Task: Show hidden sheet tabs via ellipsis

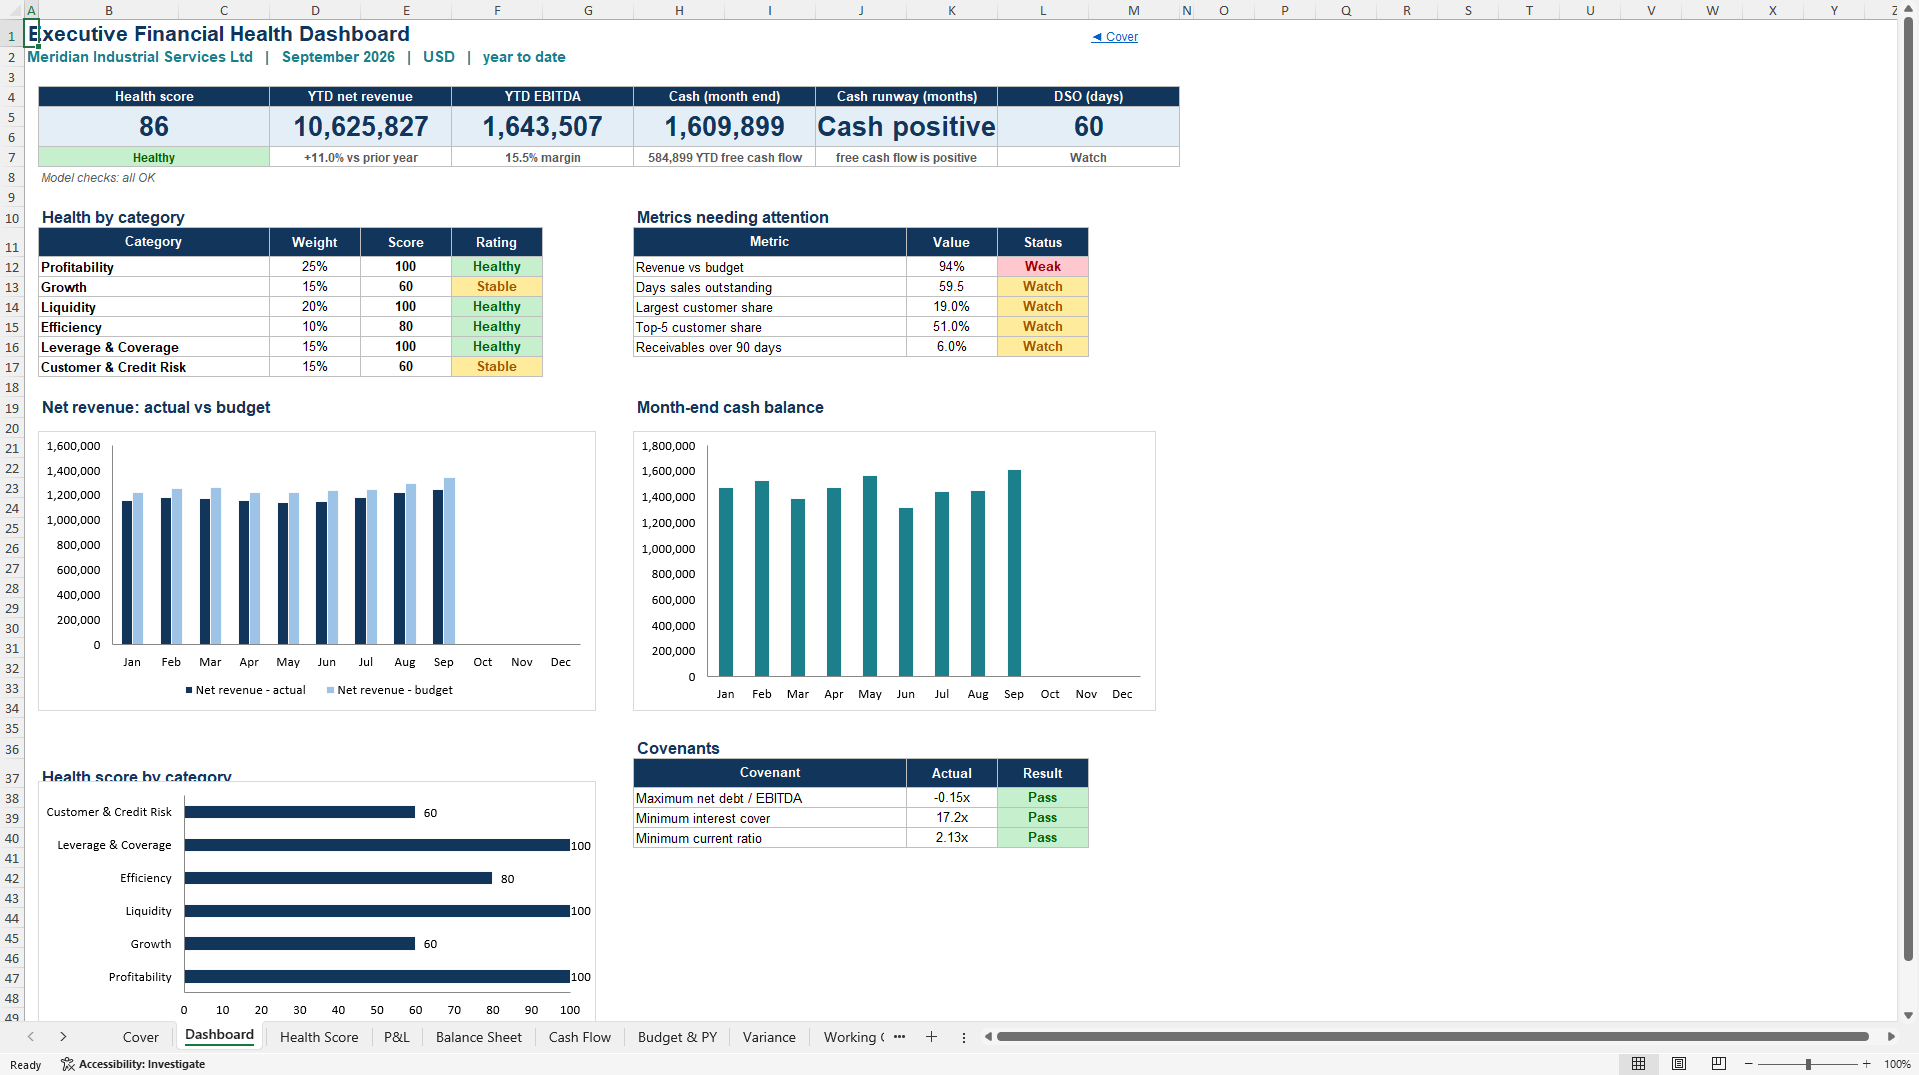Action: click(899, 1037)
